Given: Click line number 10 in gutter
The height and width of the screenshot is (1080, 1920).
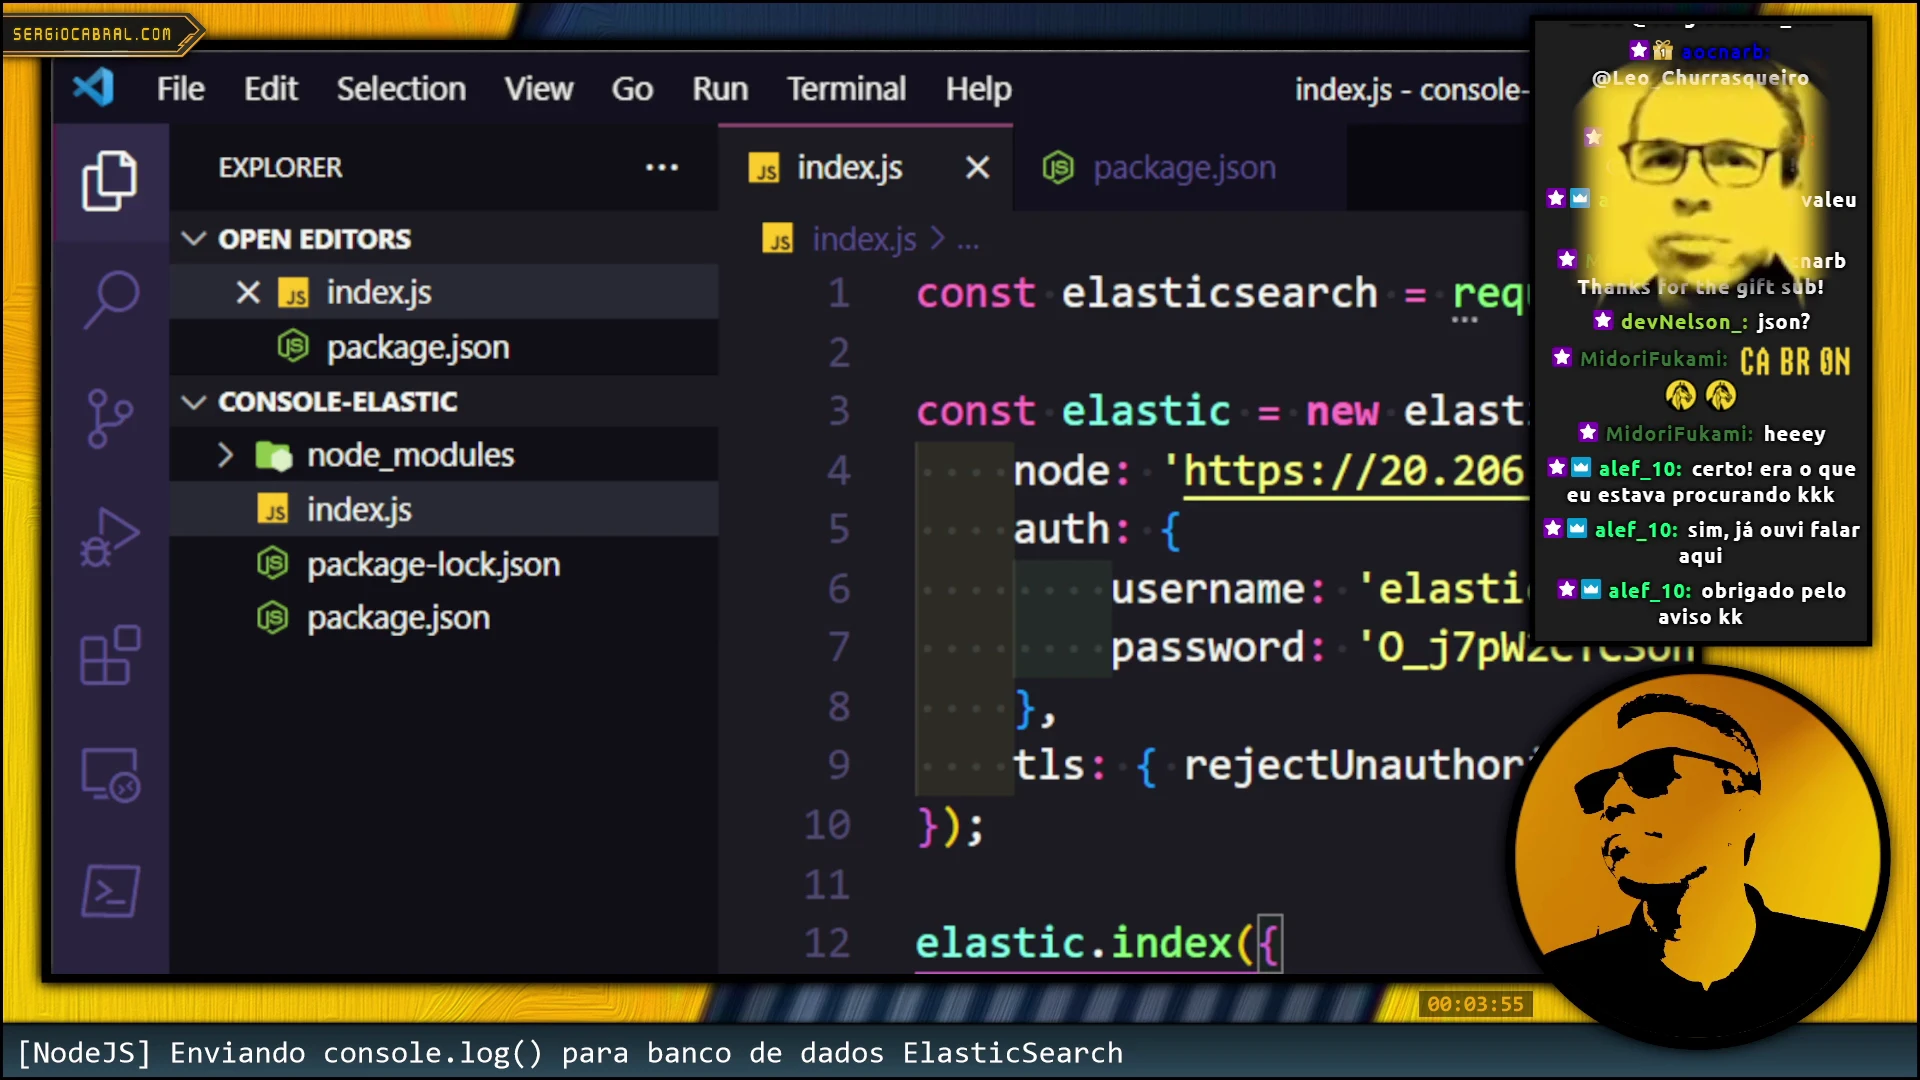Looking at the screenshot, I should pos(827,826).
